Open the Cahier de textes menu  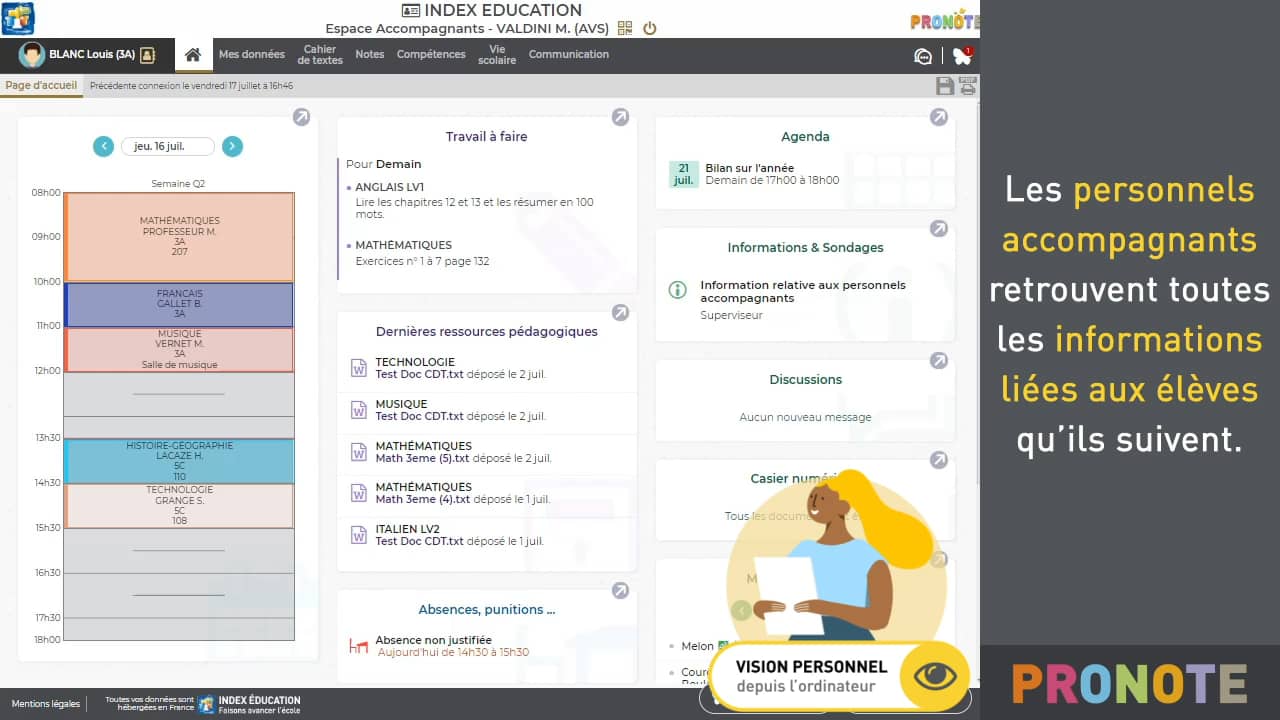[x=320, y=55]
